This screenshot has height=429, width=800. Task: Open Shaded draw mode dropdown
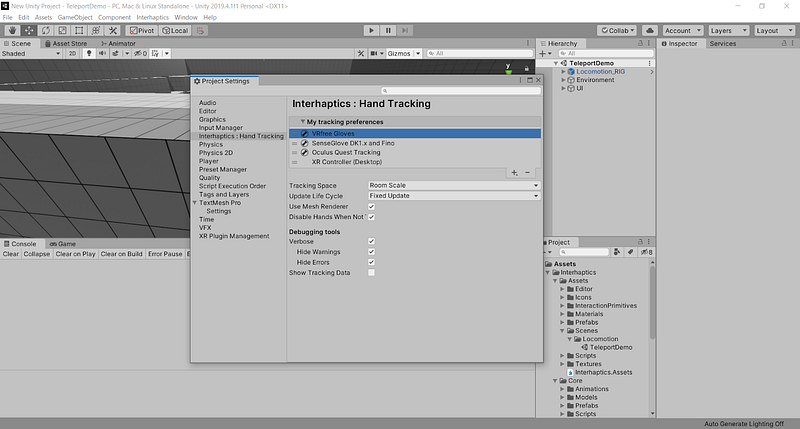point(31,53)
